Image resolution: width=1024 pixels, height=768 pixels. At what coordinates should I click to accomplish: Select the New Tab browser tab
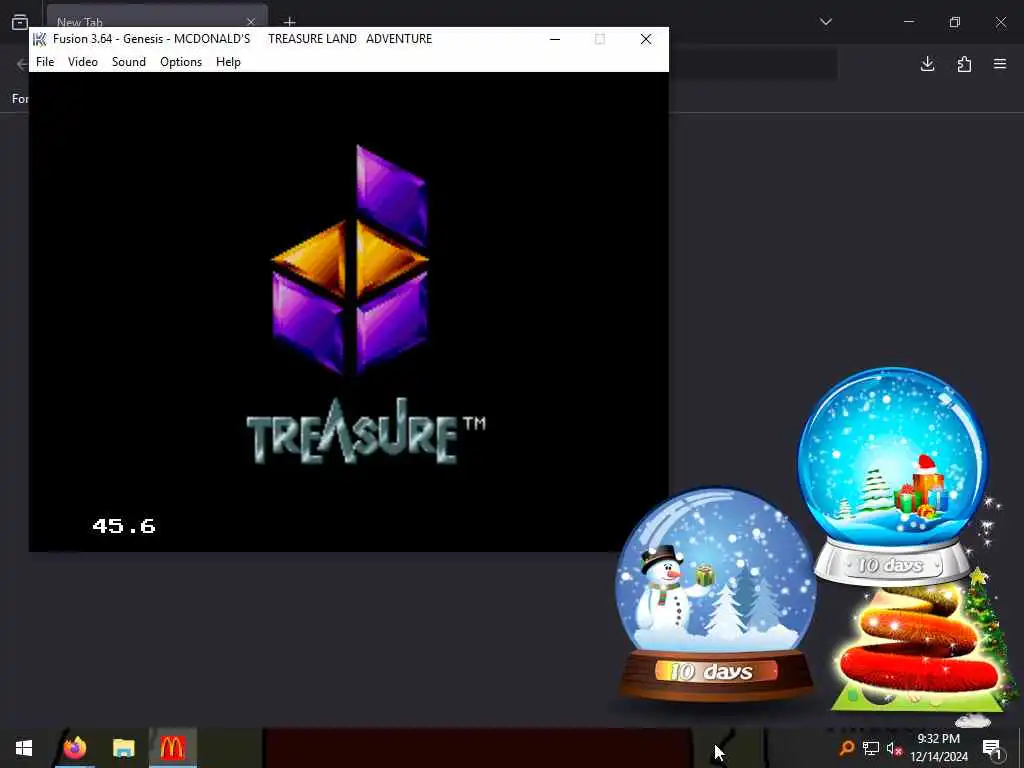coord(157,19)
